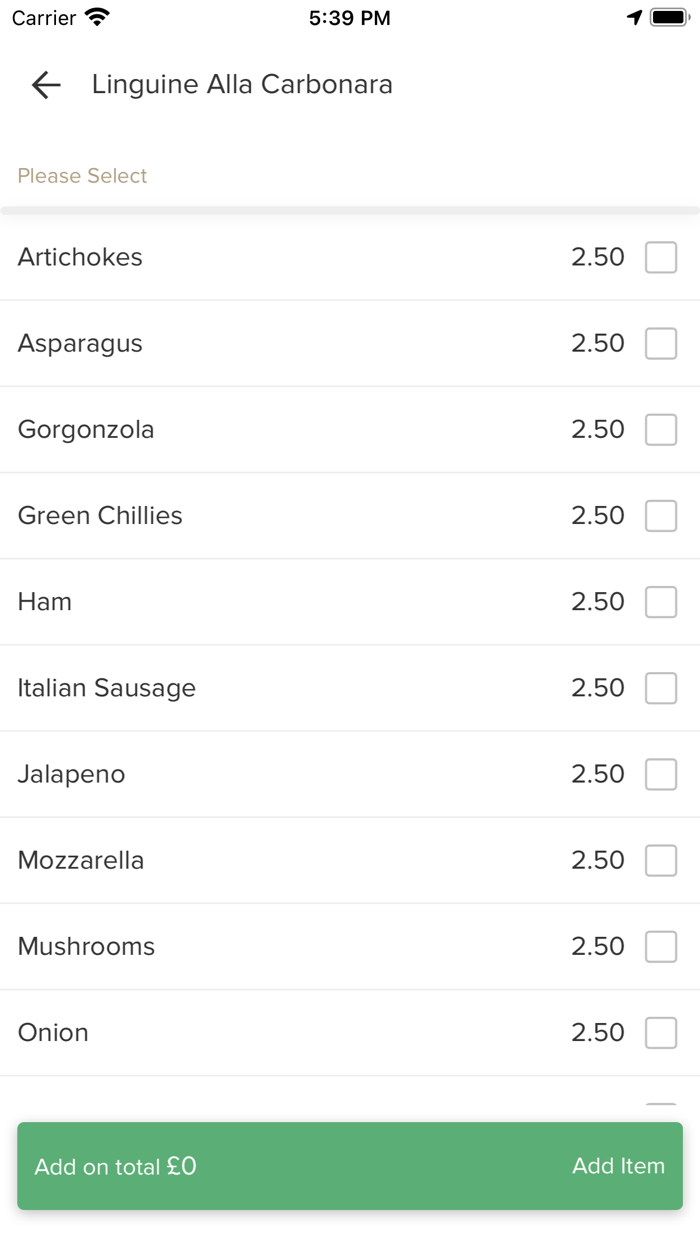Tap the Wi-Fi status icon
Image resolution: width=700 pixels, height=1244 pixels.
[97, 17]
